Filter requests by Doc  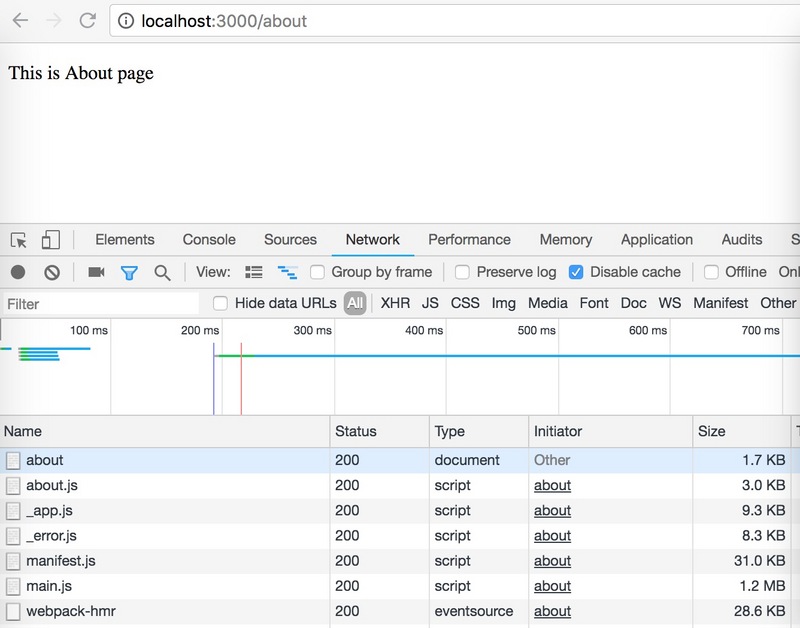[x=634, y=303]
